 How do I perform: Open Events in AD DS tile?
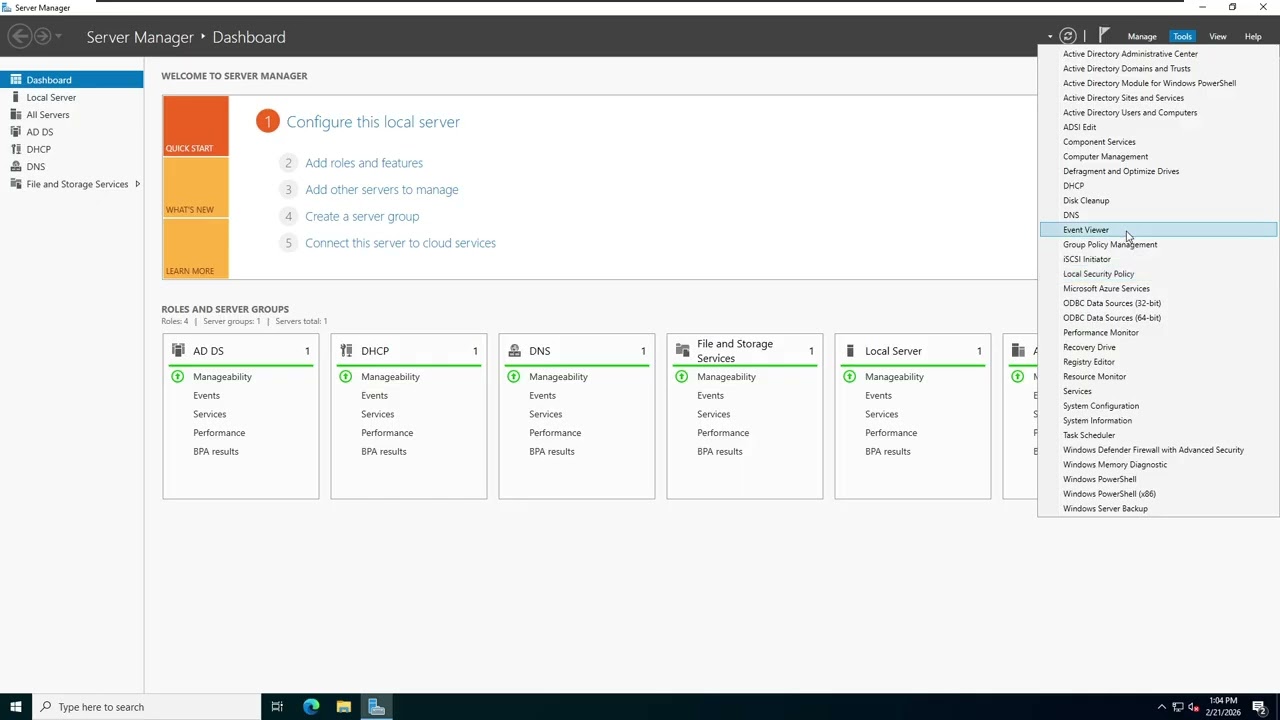[206, 396]
